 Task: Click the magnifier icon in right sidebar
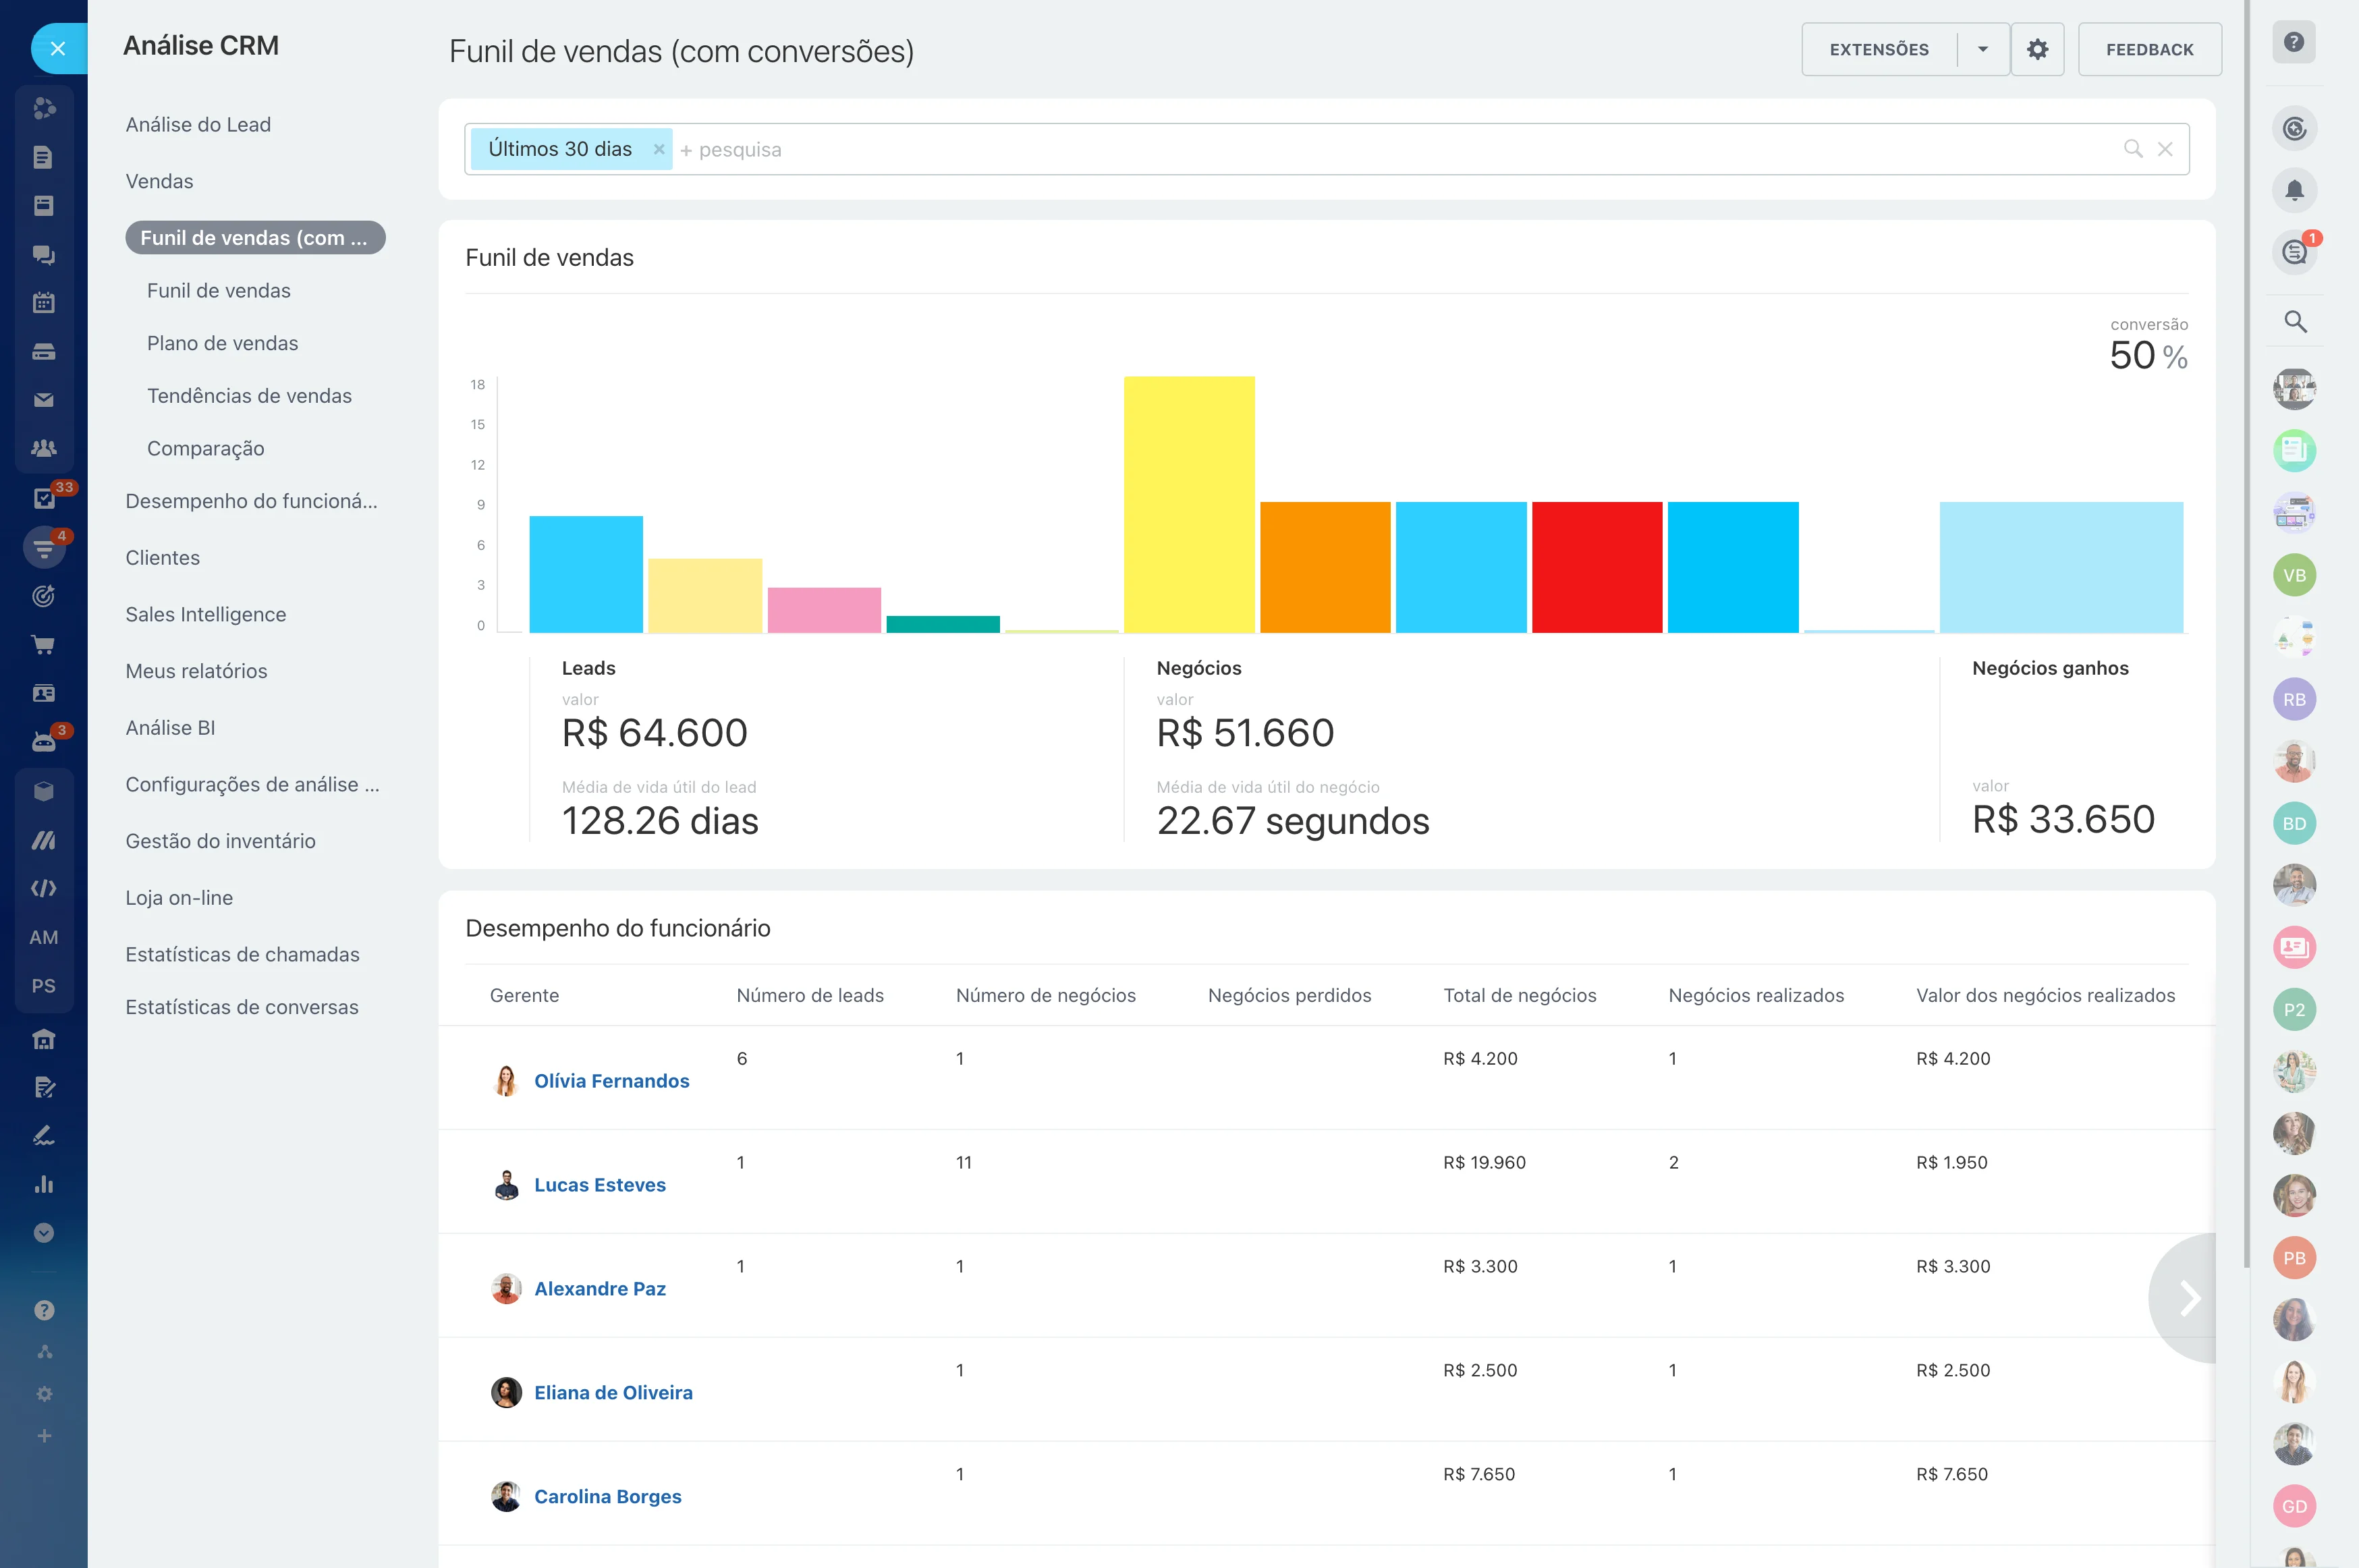(2295, 322)
